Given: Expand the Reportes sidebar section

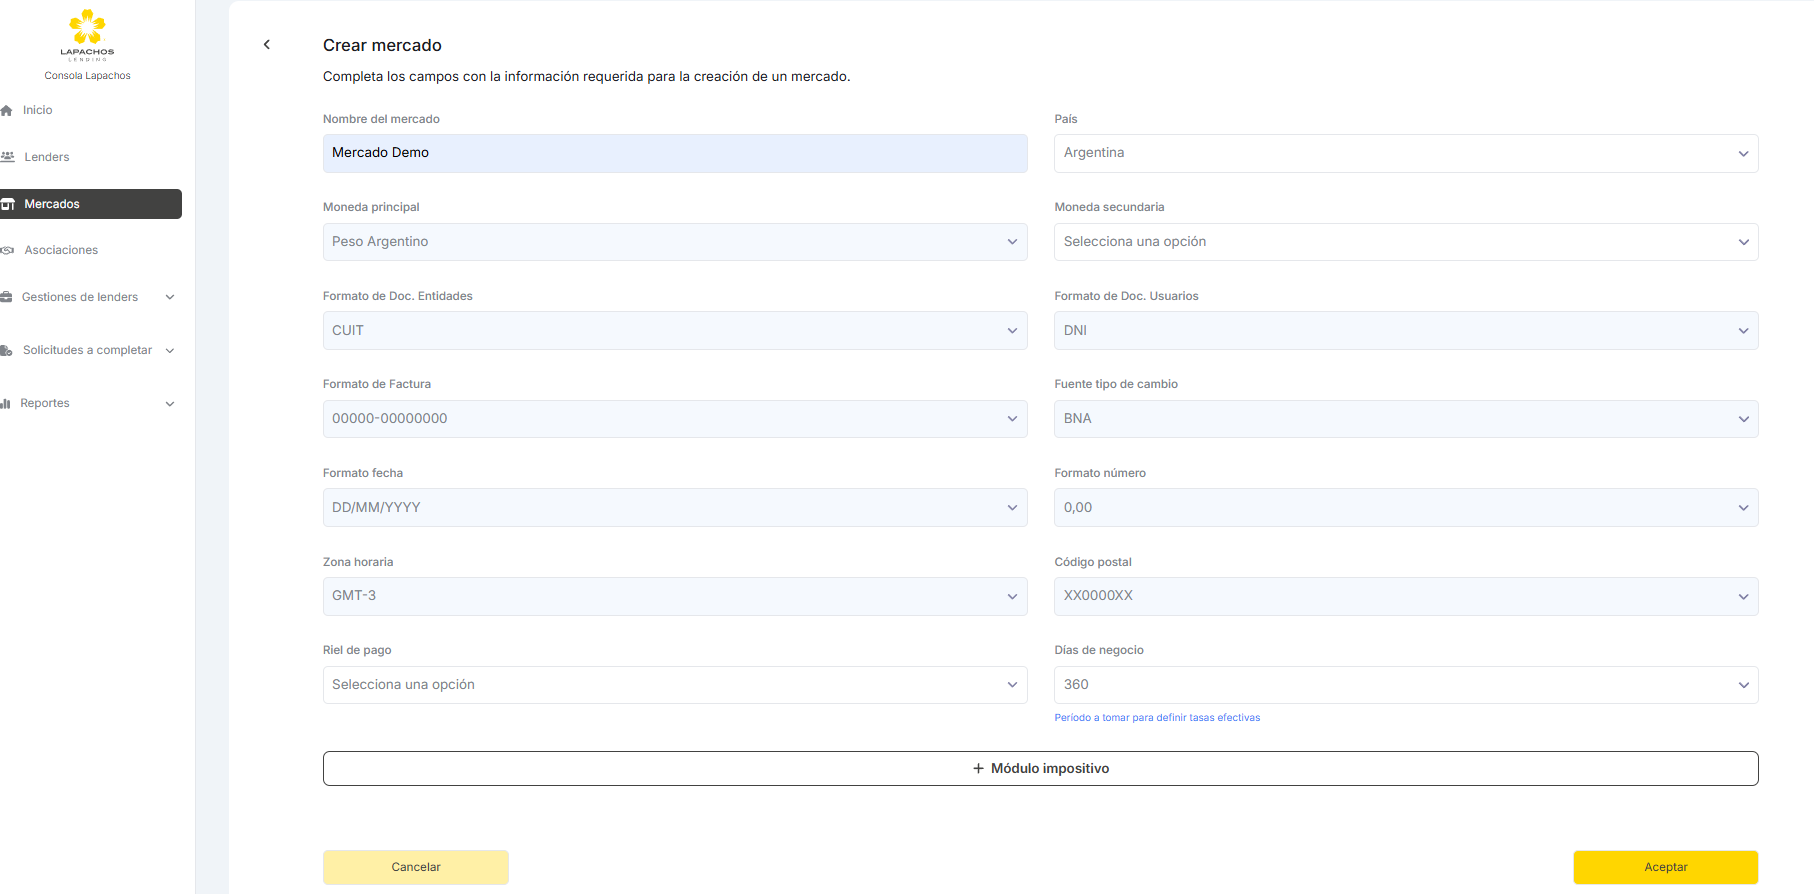Looking at the screenshot, I should click(x=170, y=404).
